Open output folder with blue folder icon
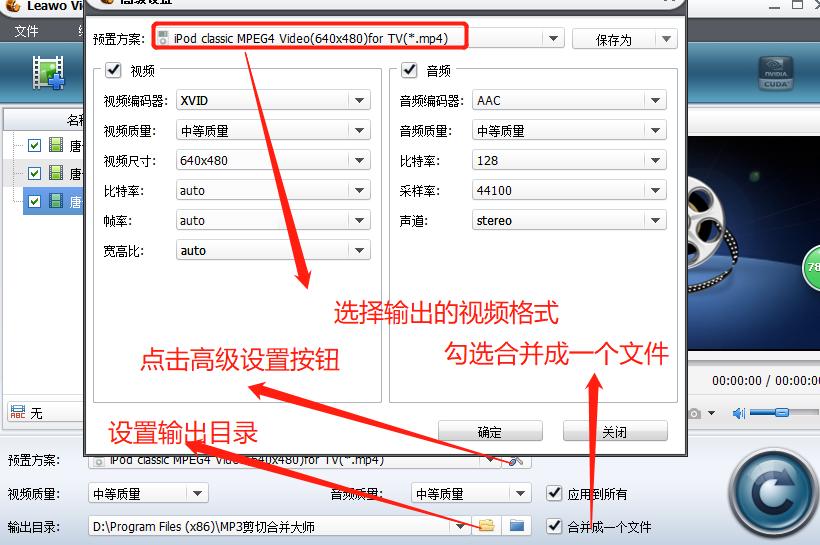 coord(517,526)
